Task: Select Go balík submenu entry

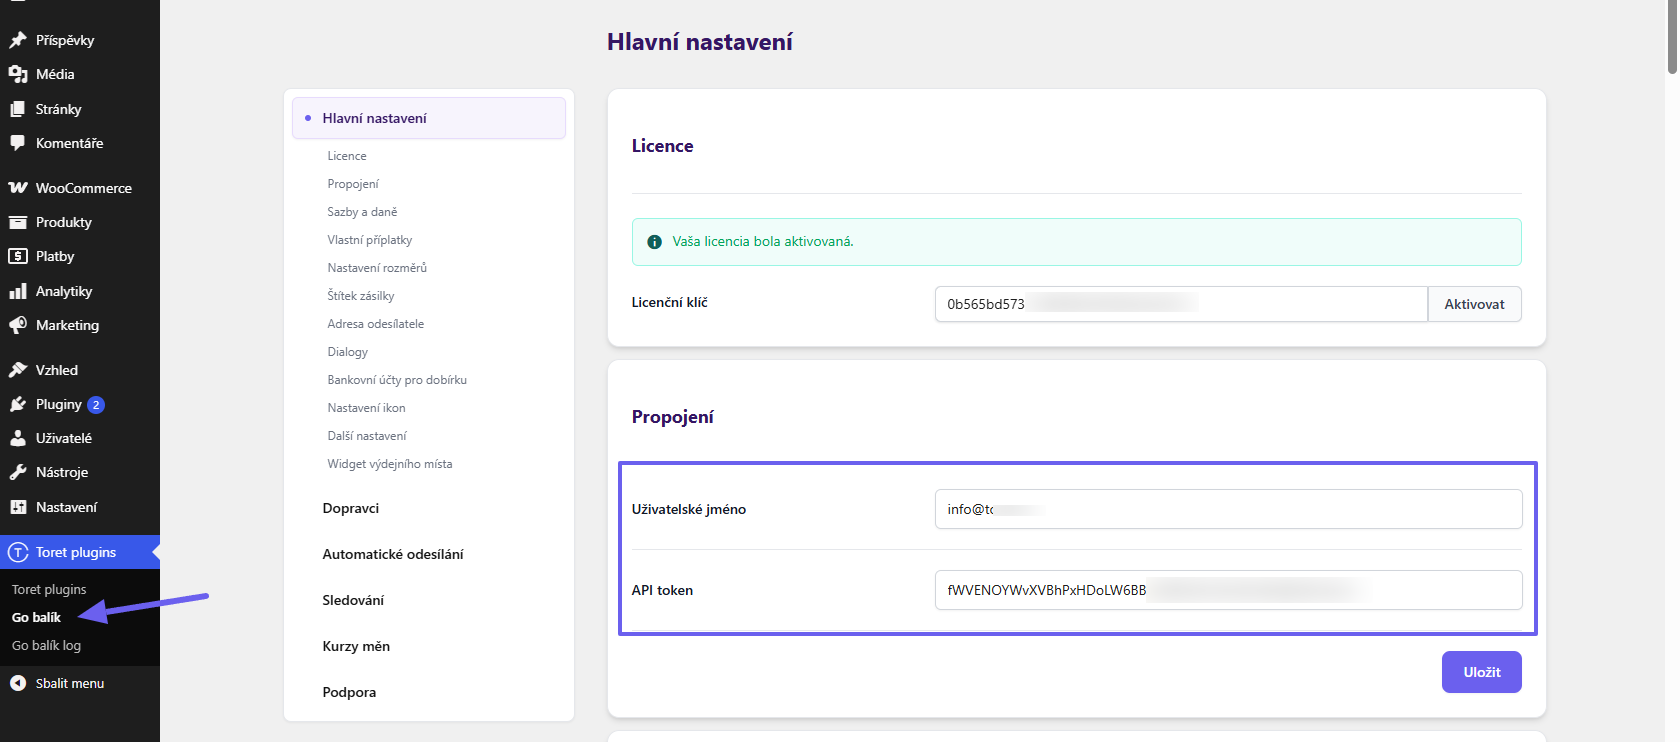Action: point(36,617)
